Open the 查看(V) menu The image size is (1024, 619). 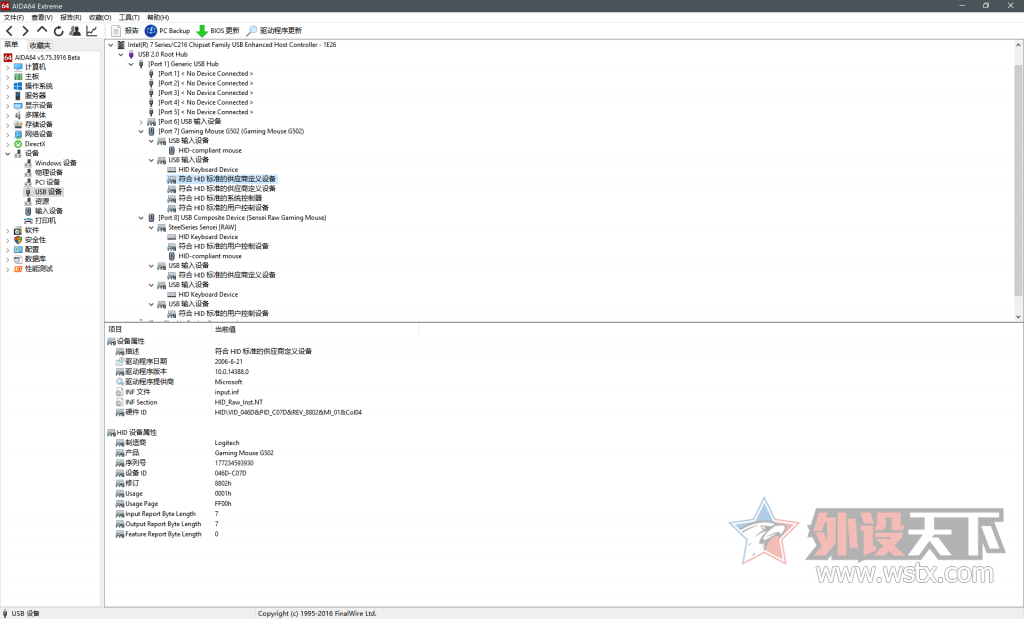[42, 18]
